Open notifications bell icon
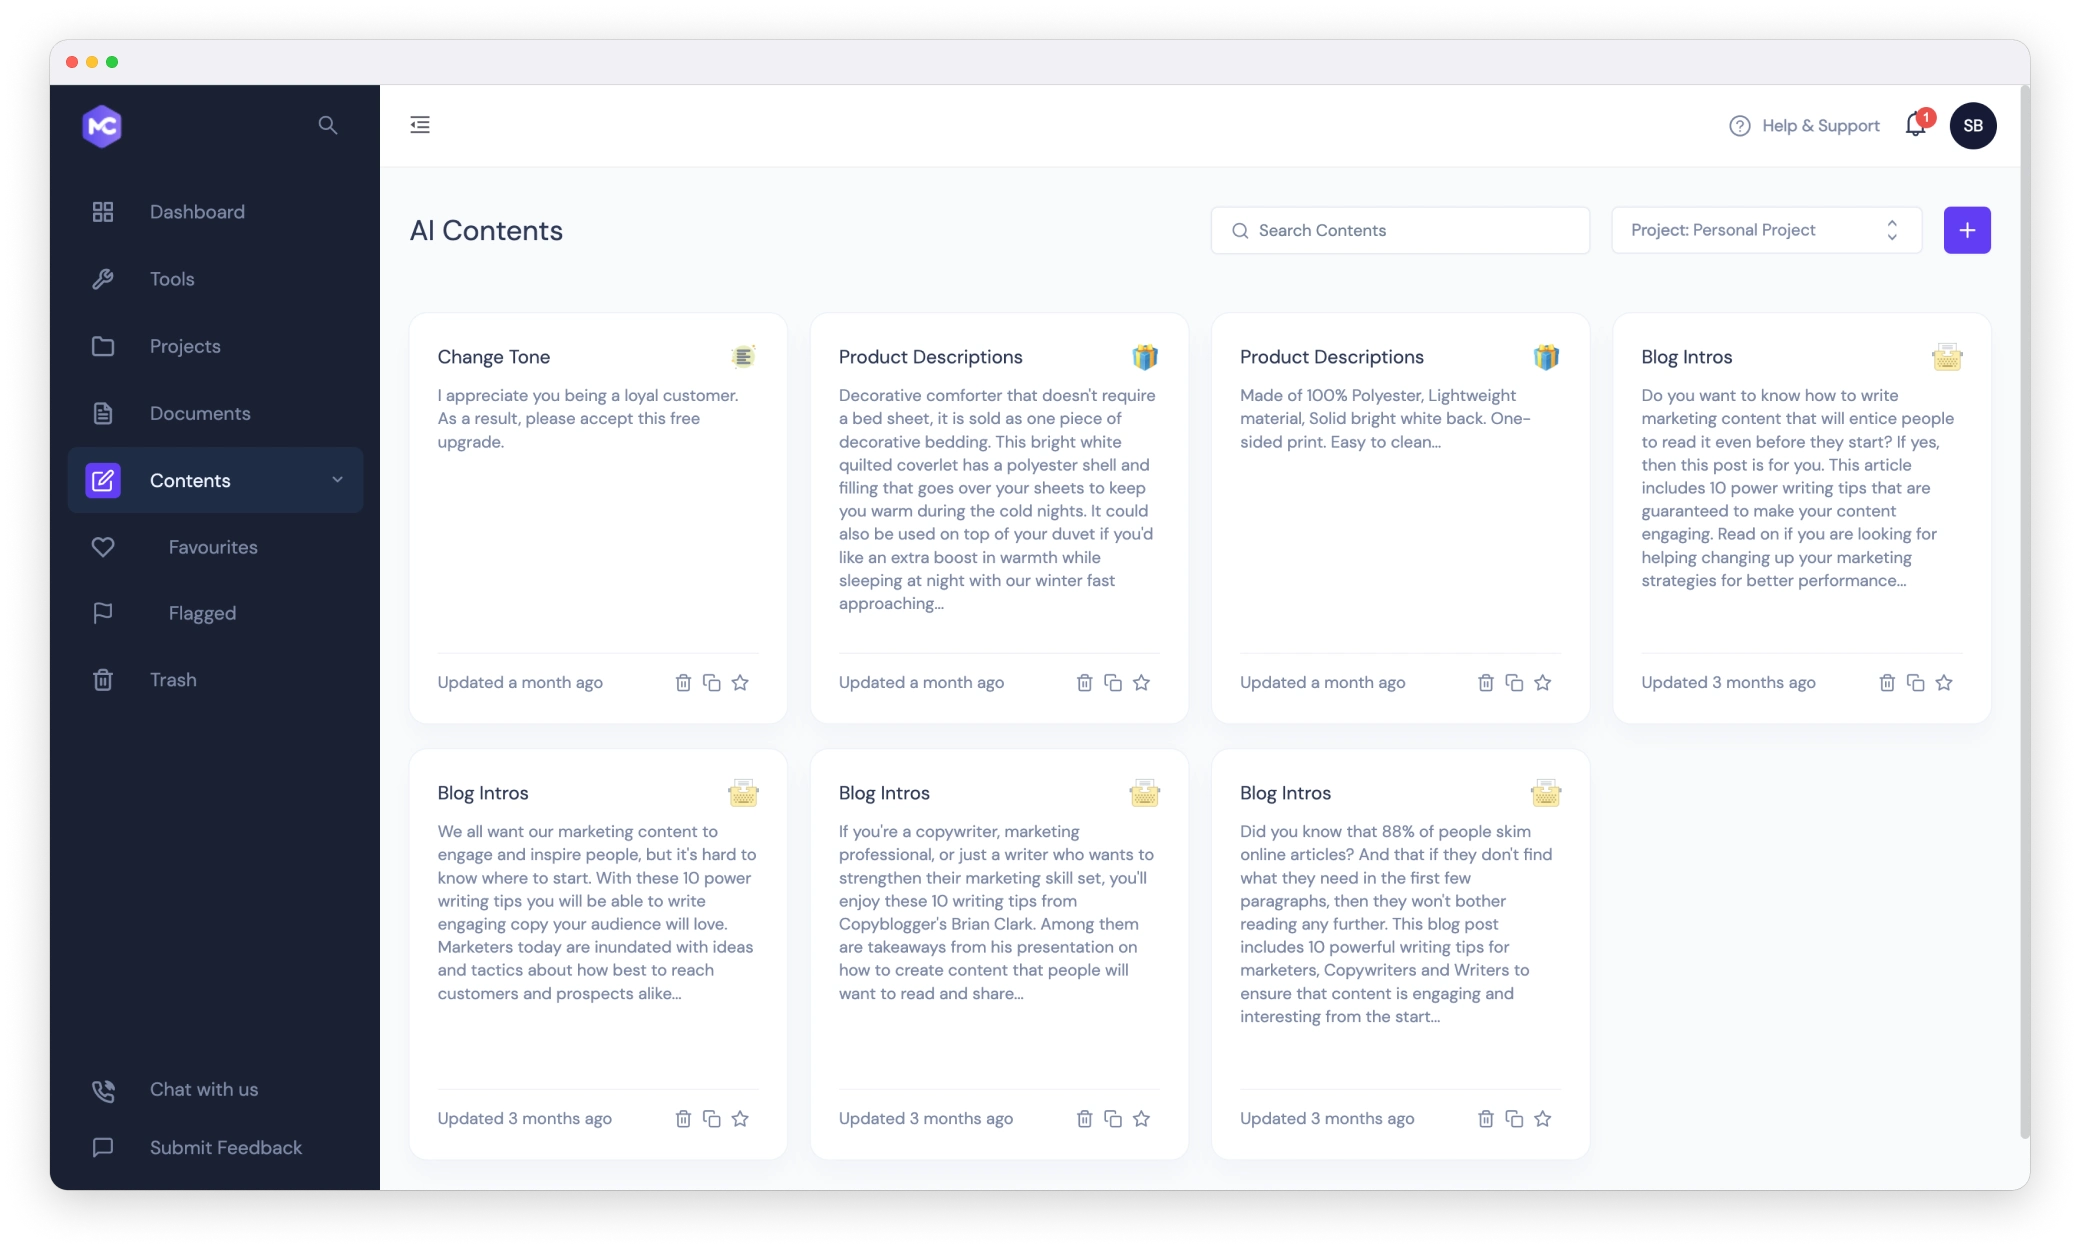The width and height of the screenshot is (2080, 1250). pyautogui.click(x=1915, y=125)
